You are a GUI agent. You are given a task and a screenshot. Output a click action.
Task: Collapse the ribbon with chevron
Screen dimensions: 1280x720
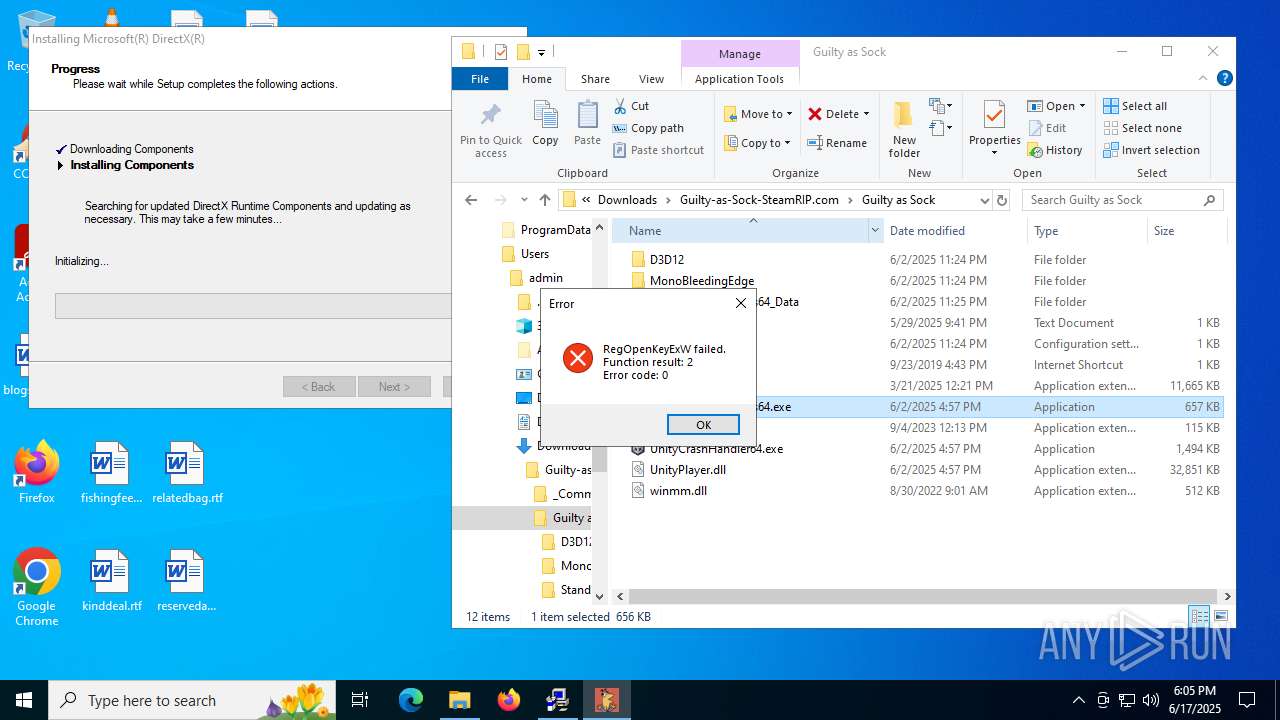click(1203, 78)
